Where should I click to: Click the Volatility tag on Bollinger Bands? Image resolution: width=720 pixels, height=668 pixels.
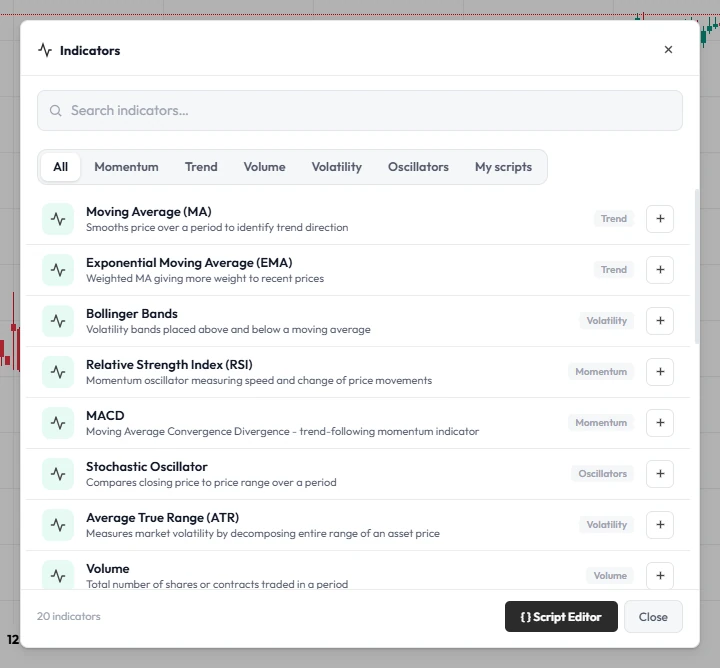click(607, 321)
